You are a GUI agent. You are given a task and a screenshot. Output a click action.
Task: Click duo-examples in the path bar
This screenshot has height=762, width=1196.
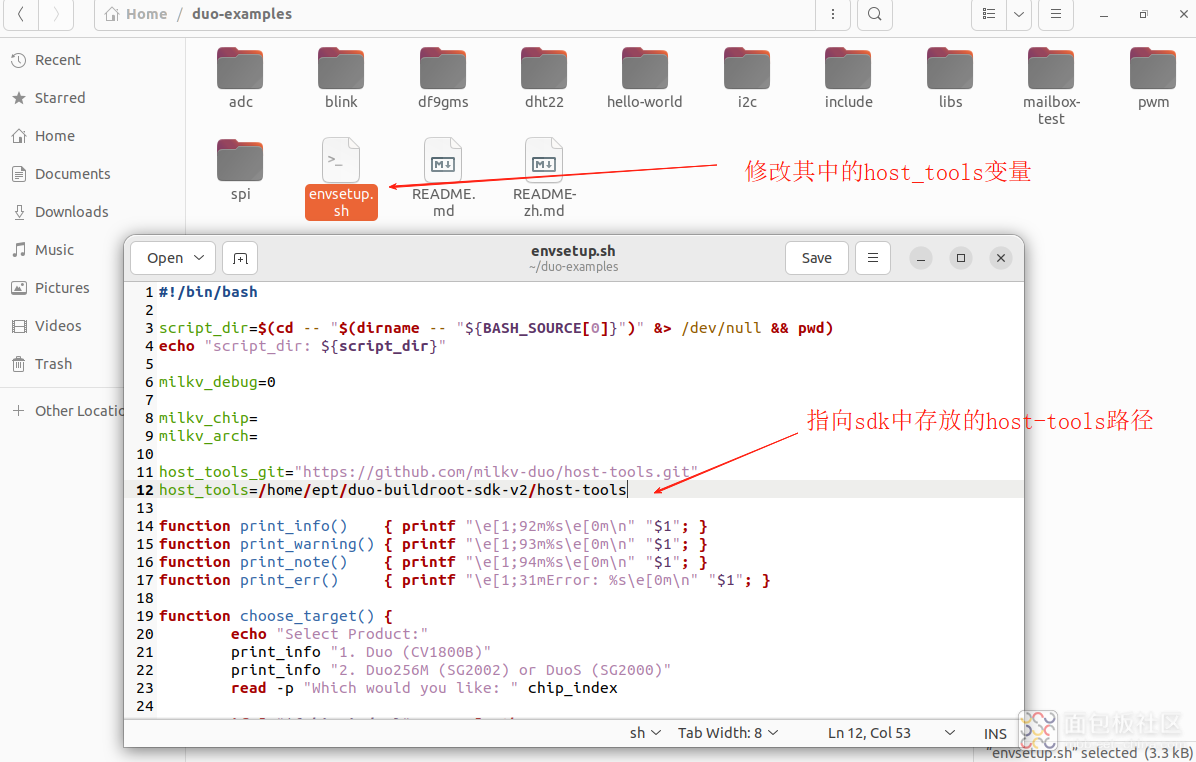(x=242, y=14)
